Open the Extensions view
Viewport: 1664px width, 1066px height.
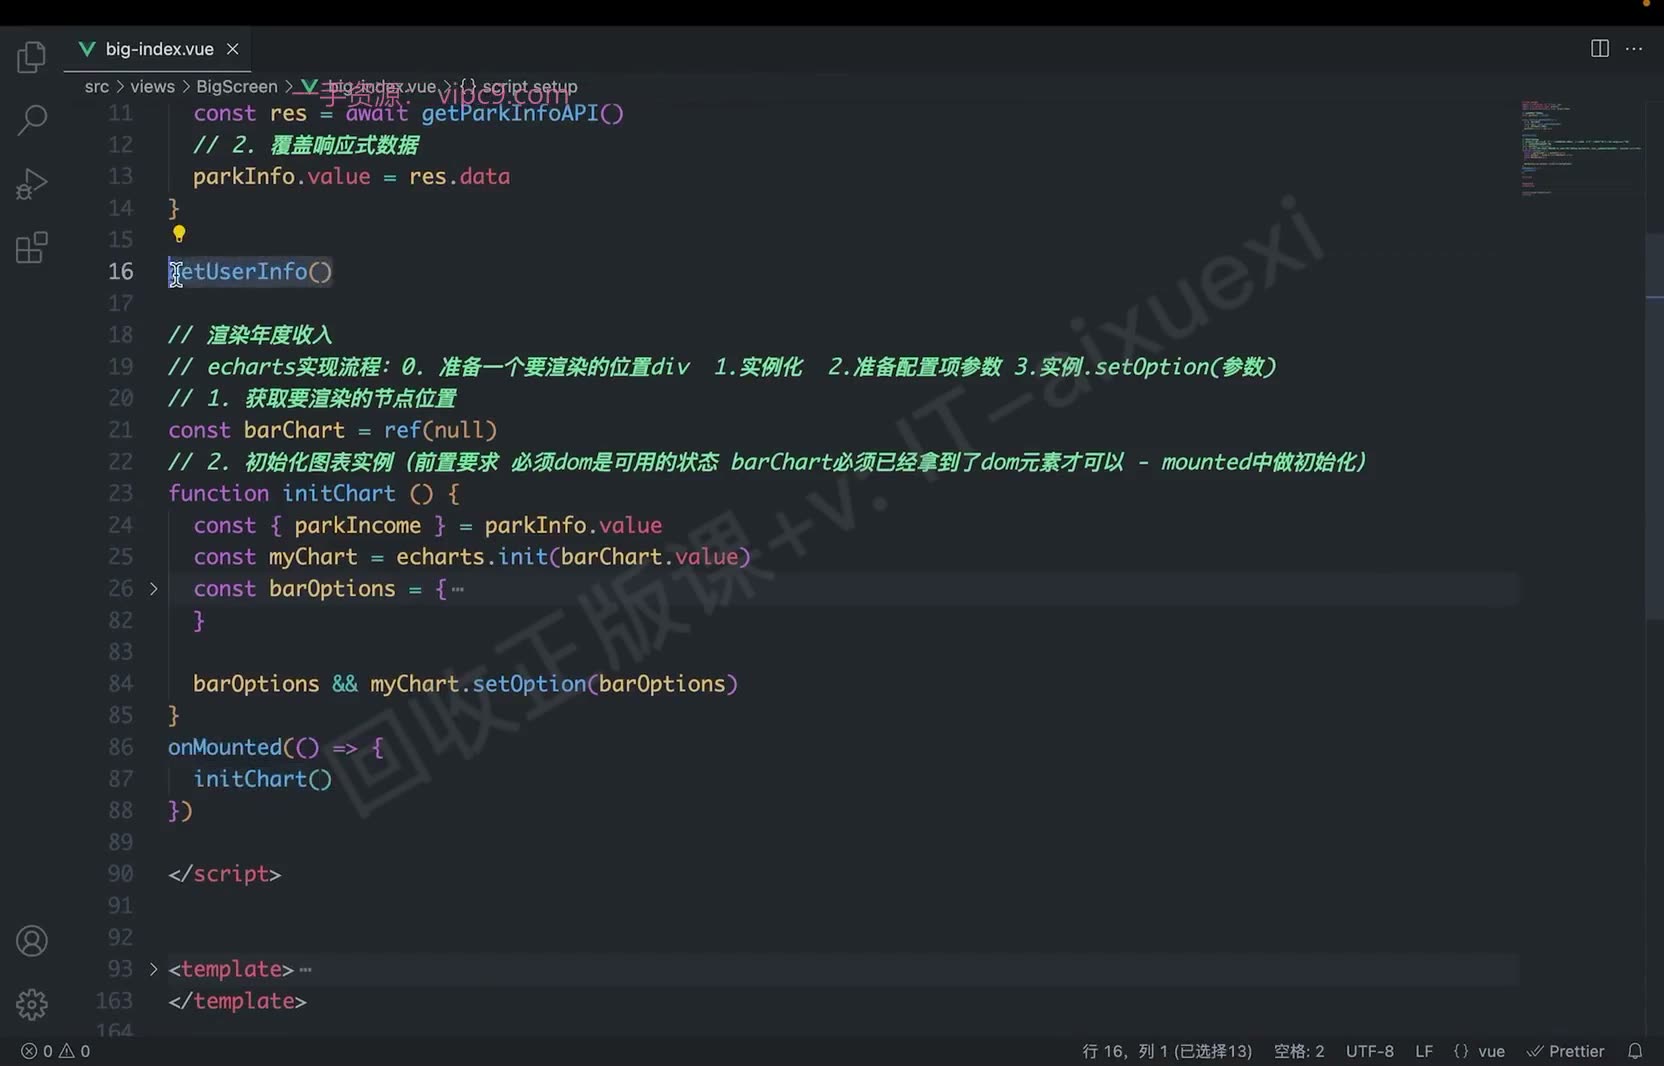[31, 247]
